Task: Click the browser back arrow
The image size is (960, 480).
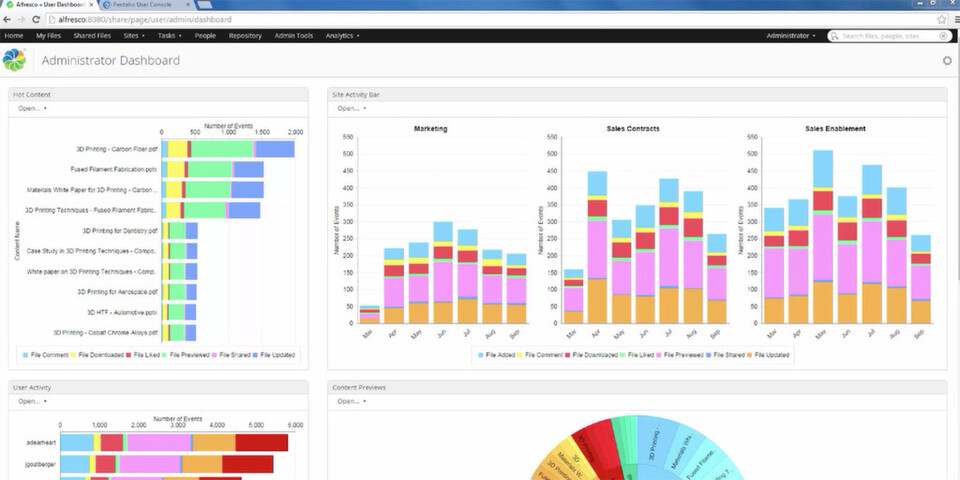Action: 7,20
